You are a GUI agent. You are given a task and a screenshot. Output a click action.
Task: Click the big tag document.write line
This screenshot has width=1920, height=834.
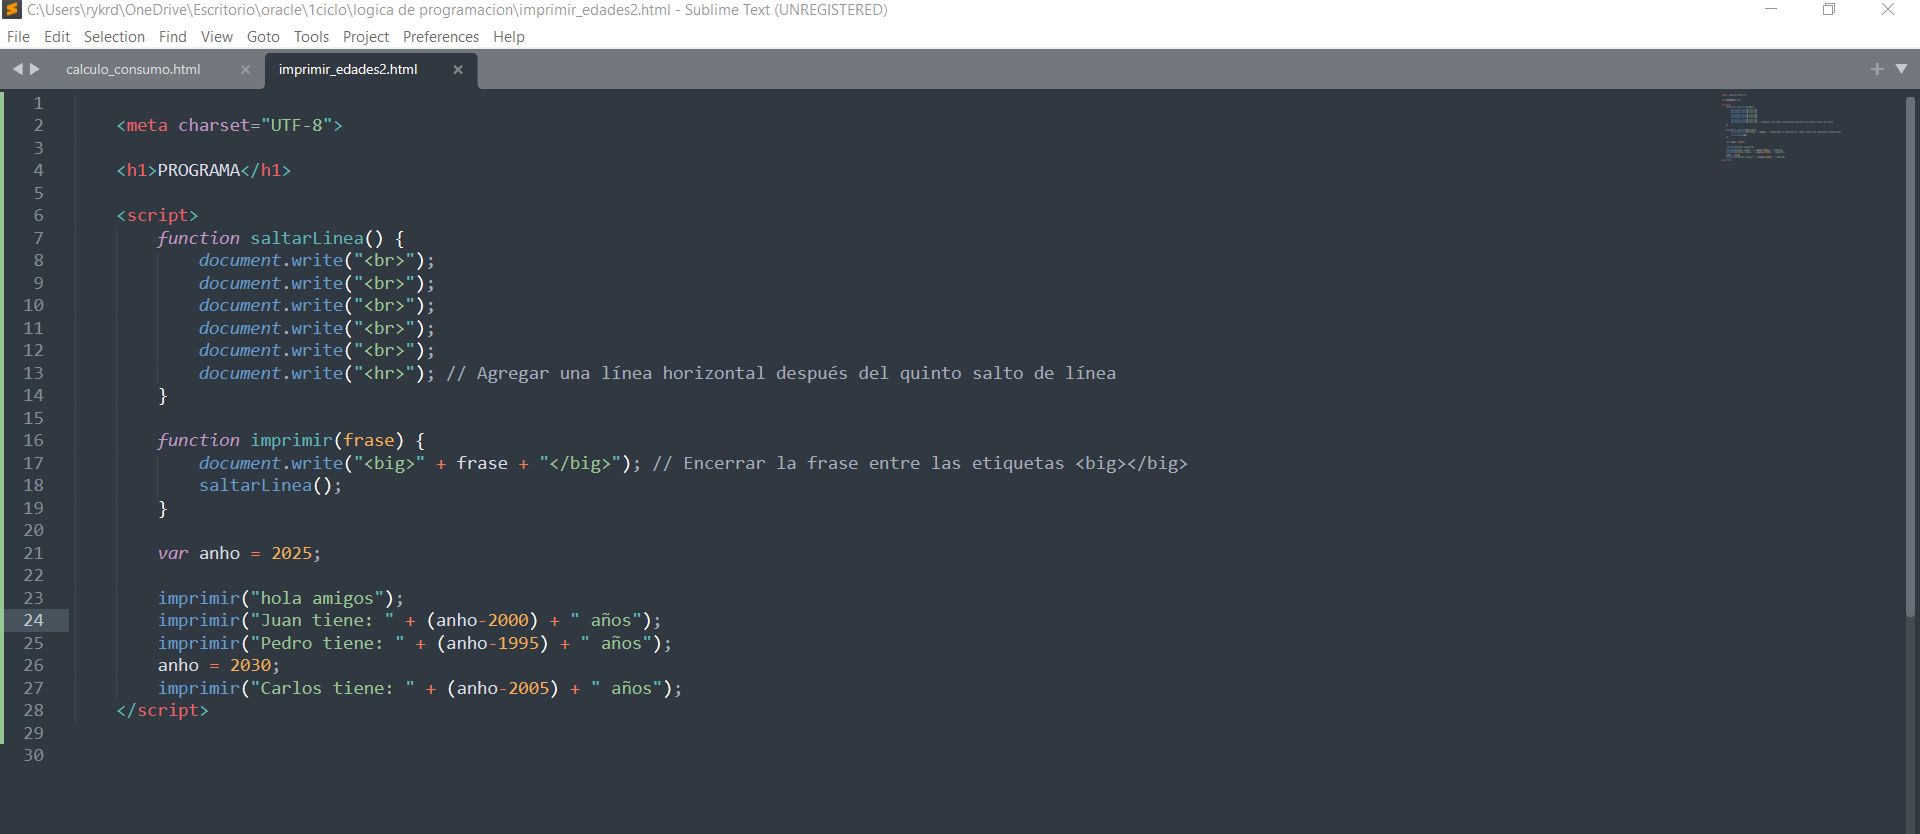(419, 463)
